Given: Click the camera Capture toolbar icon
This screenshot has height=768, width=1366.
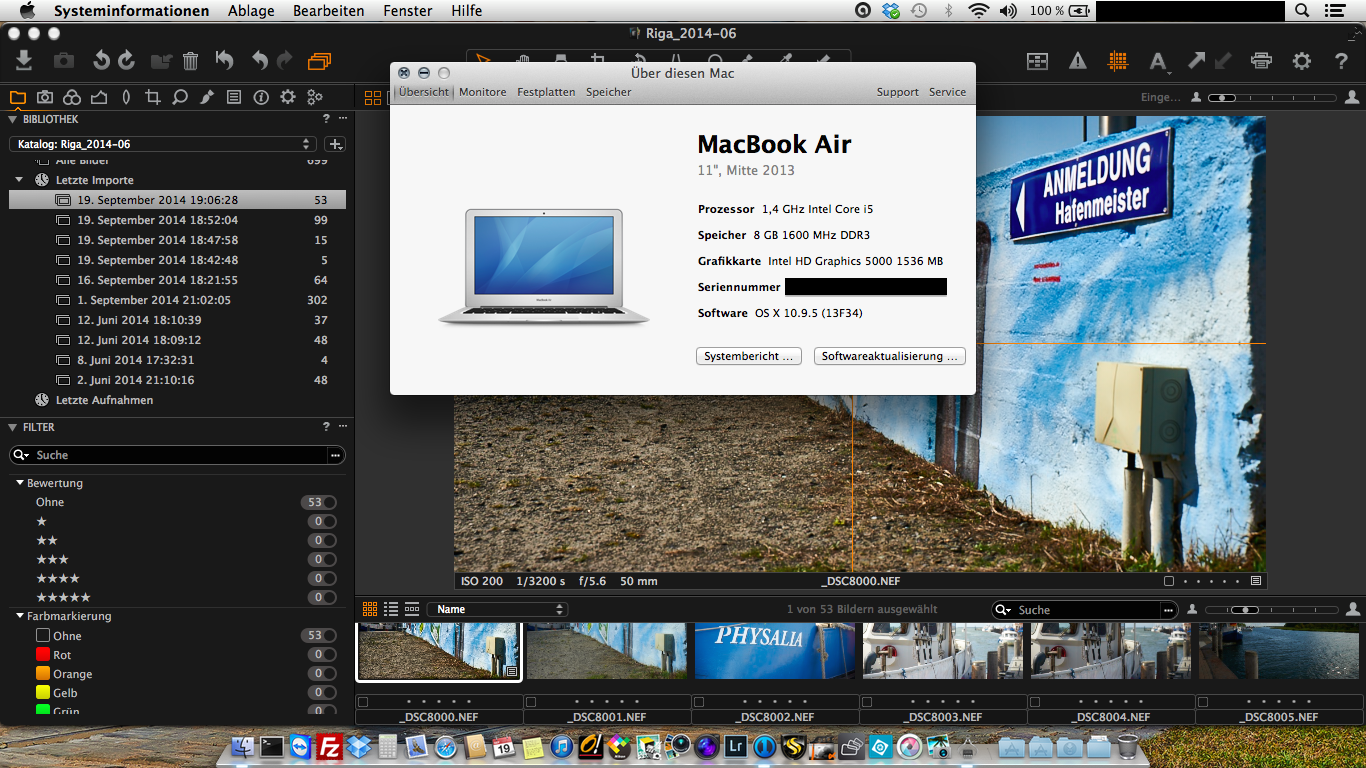Looking at the screenshot, I should (x=64, y=61).
